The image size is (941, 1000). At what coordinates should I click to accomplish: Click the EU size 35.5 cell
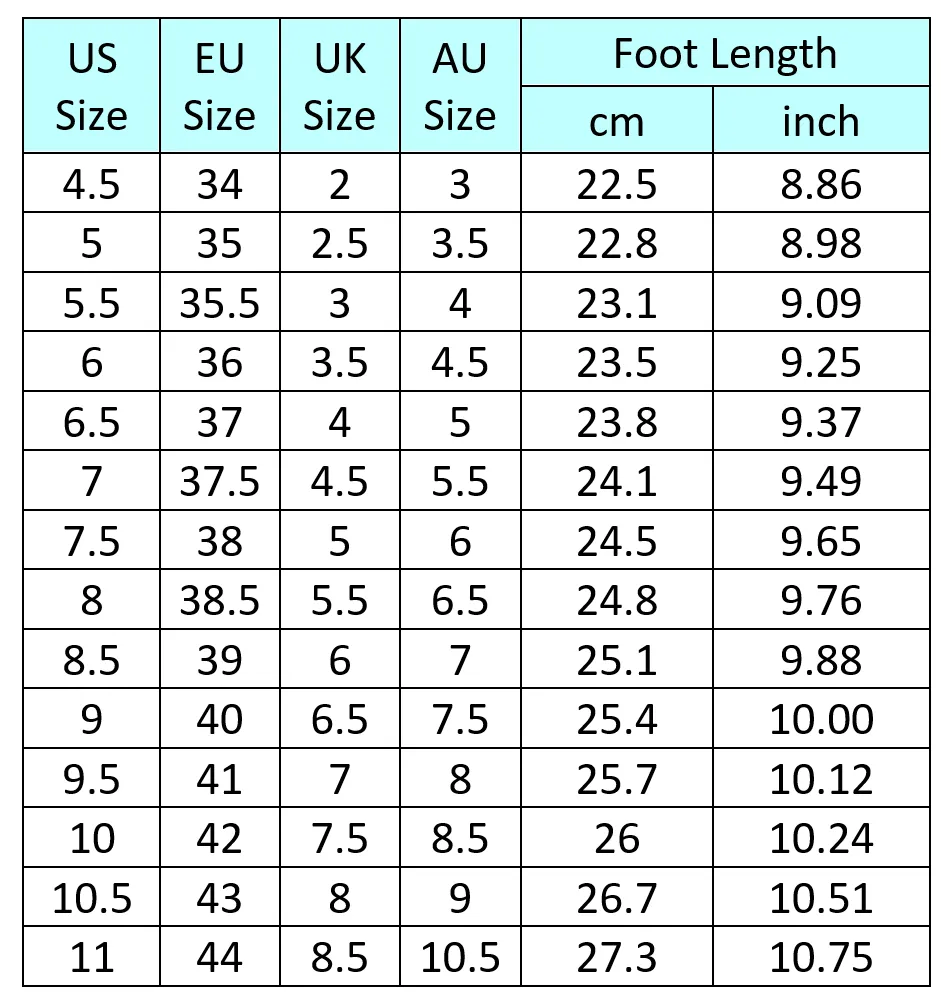[x=219, y=302]
